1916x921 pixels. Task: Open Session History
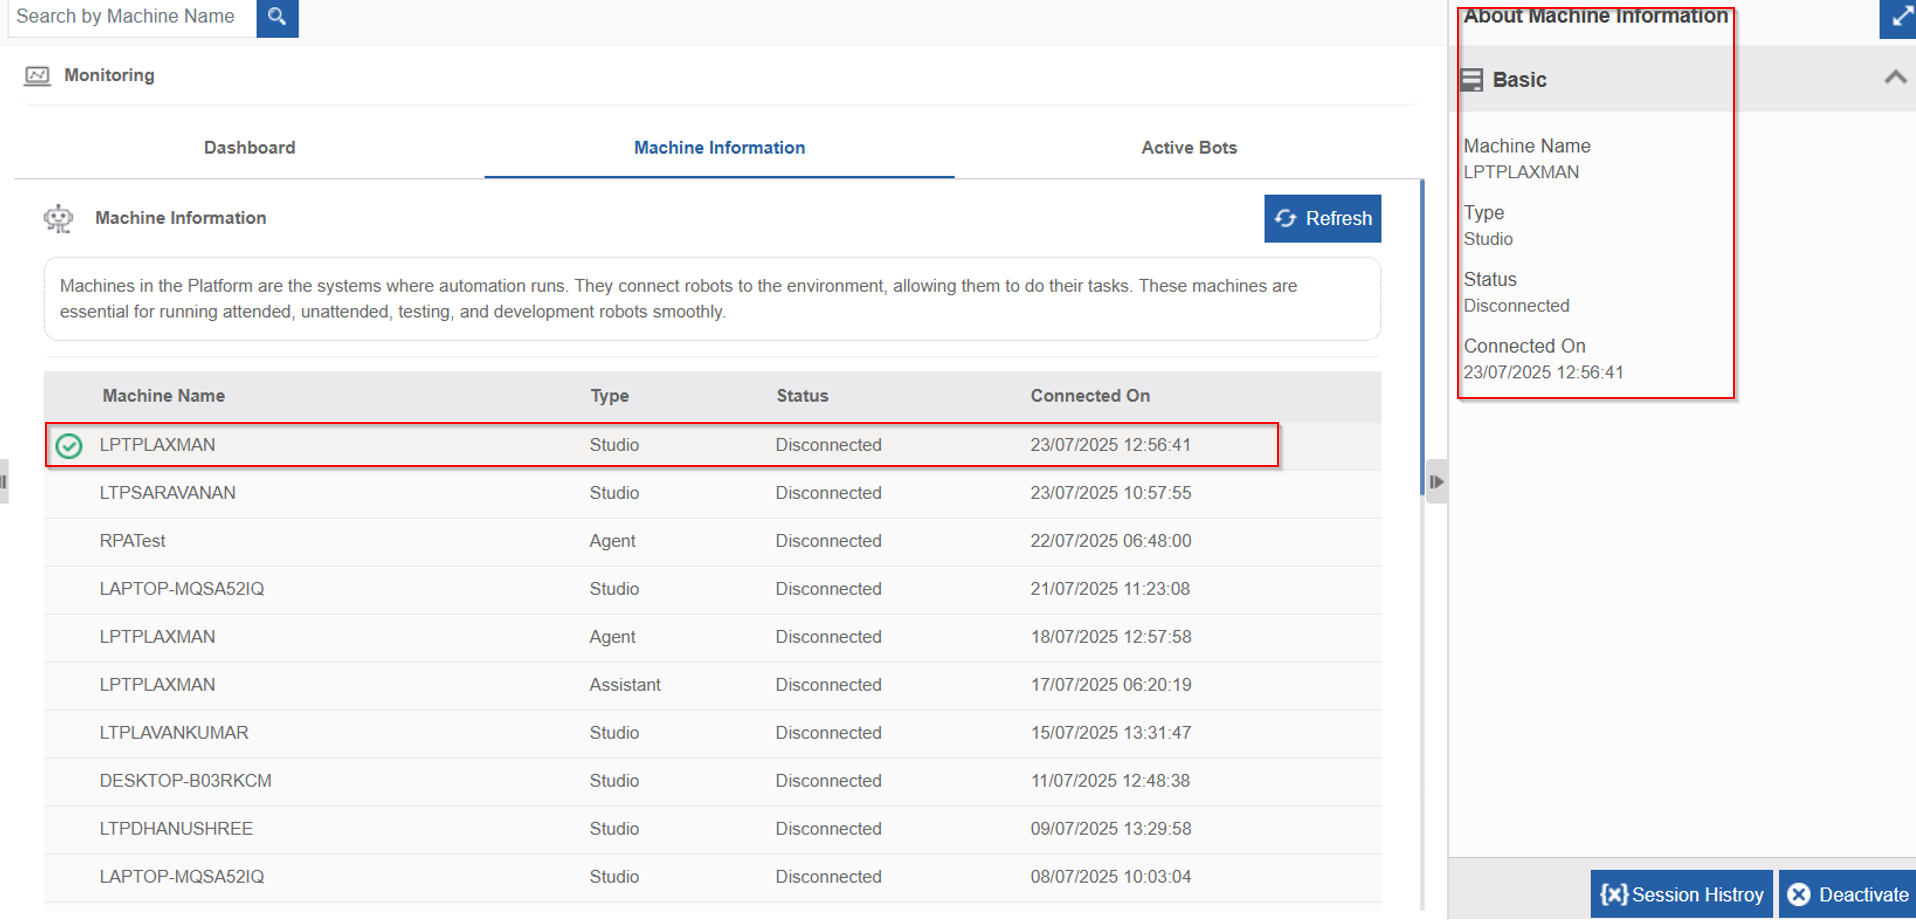[1682, 895]
